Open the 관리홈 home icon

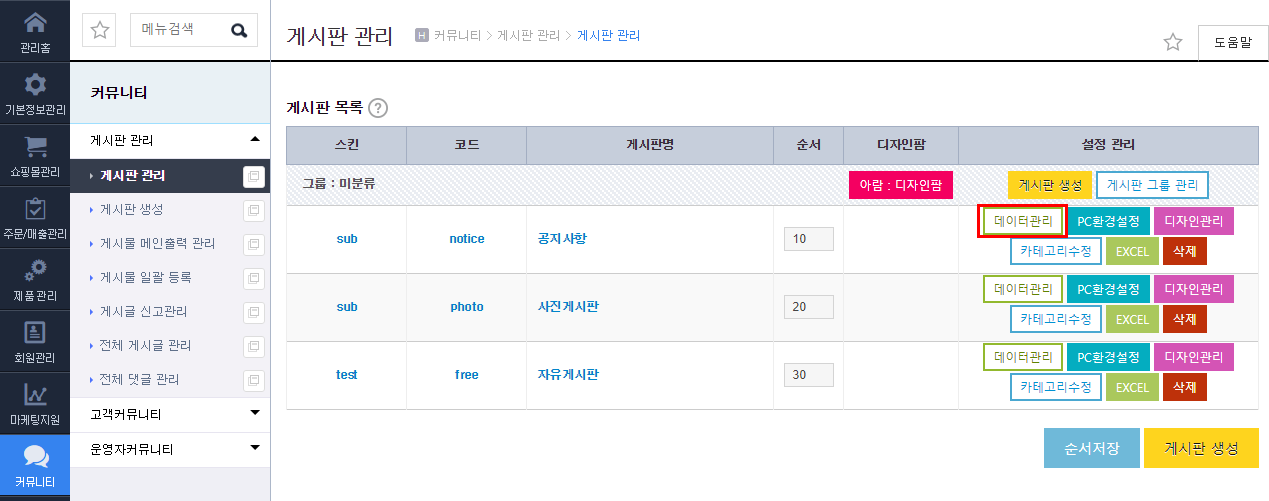[35, 22]
